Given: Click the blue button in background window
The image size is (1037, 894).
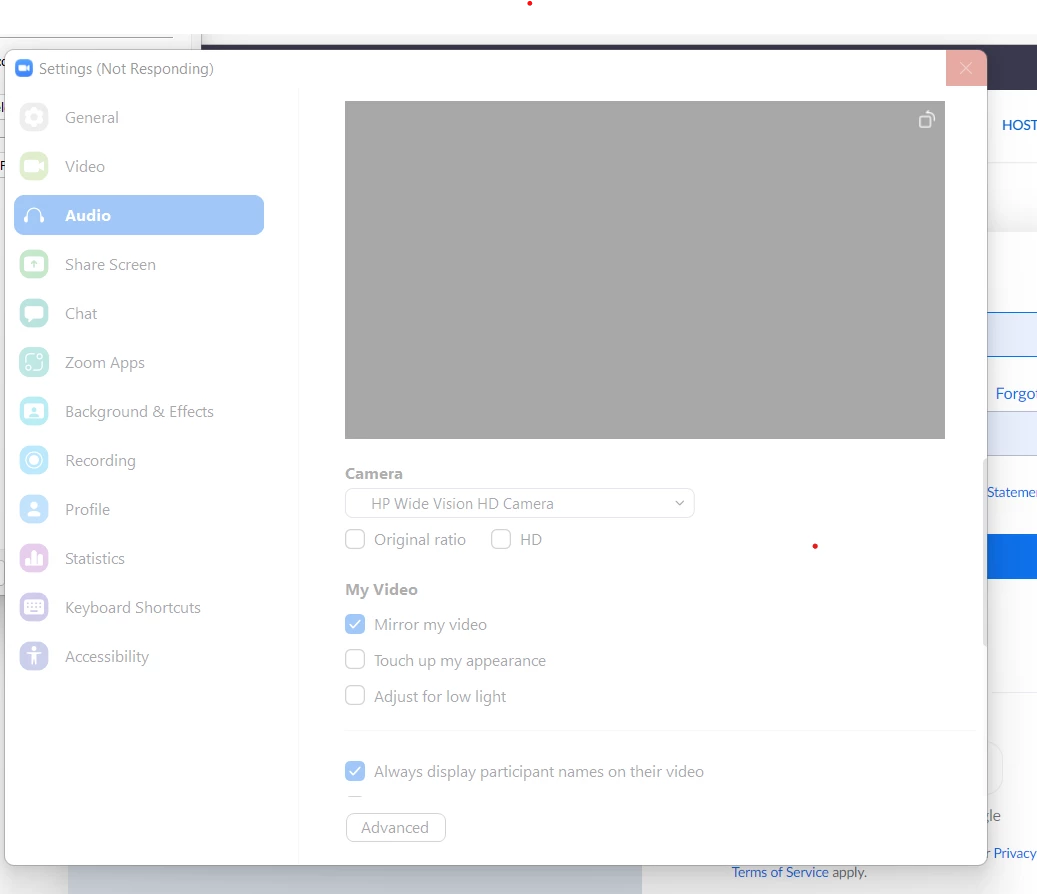Looking at the screenshot, I should click(1012, 556).
